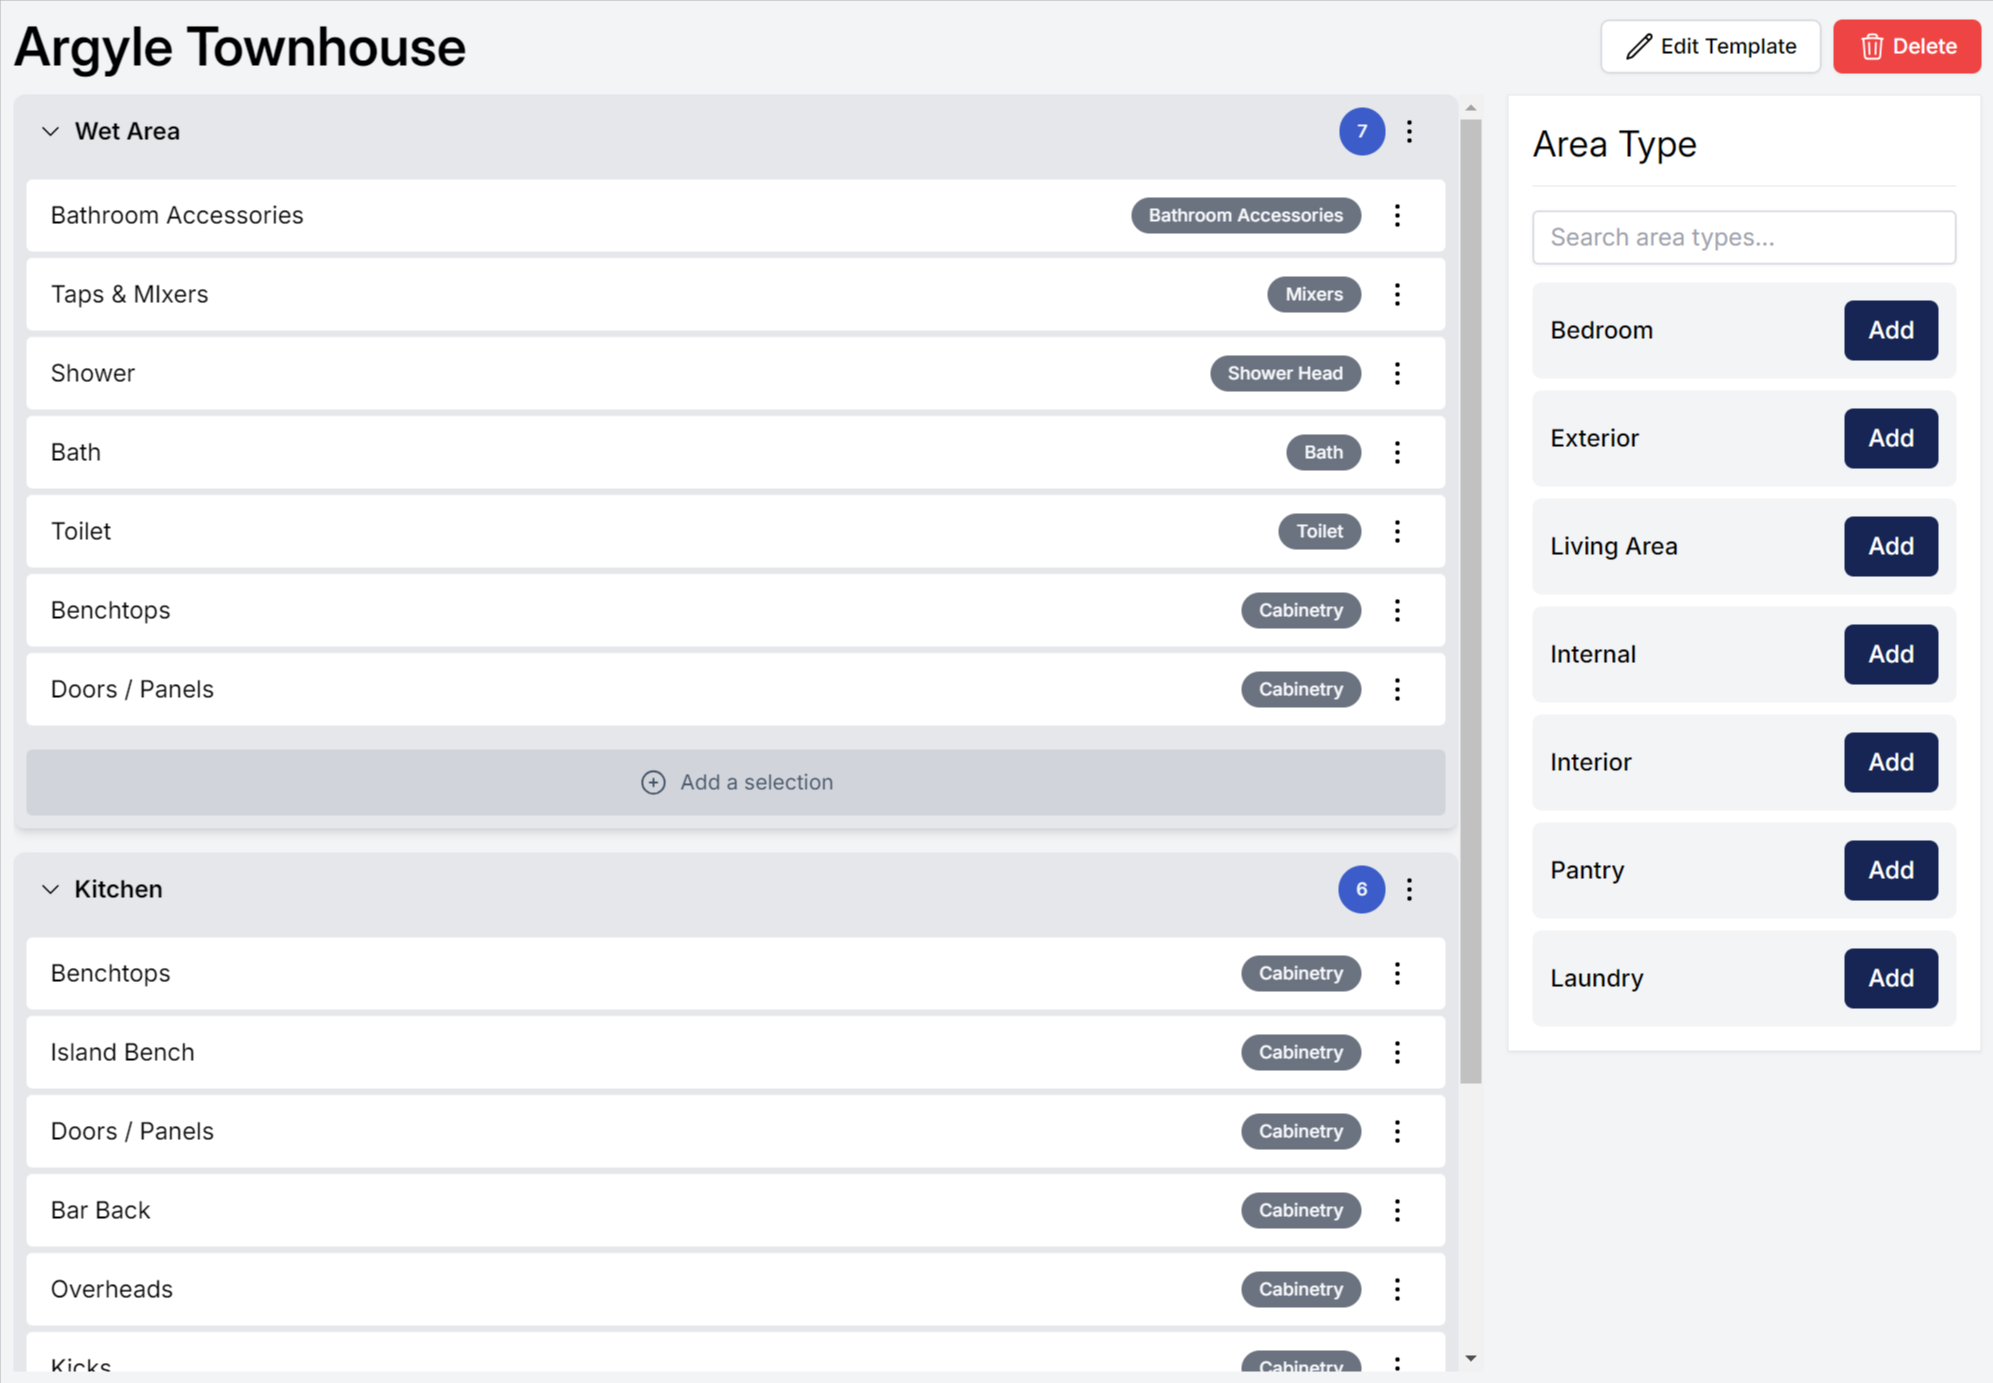Select the Doors / Panels row in Kitchen

tap(600, 1131)
